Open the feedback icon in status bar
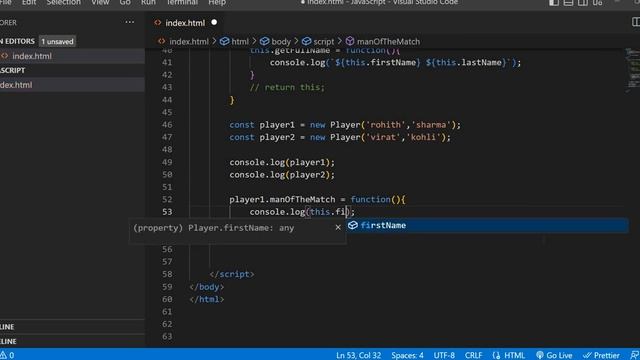The image size is (640, 360). point(635,355)
